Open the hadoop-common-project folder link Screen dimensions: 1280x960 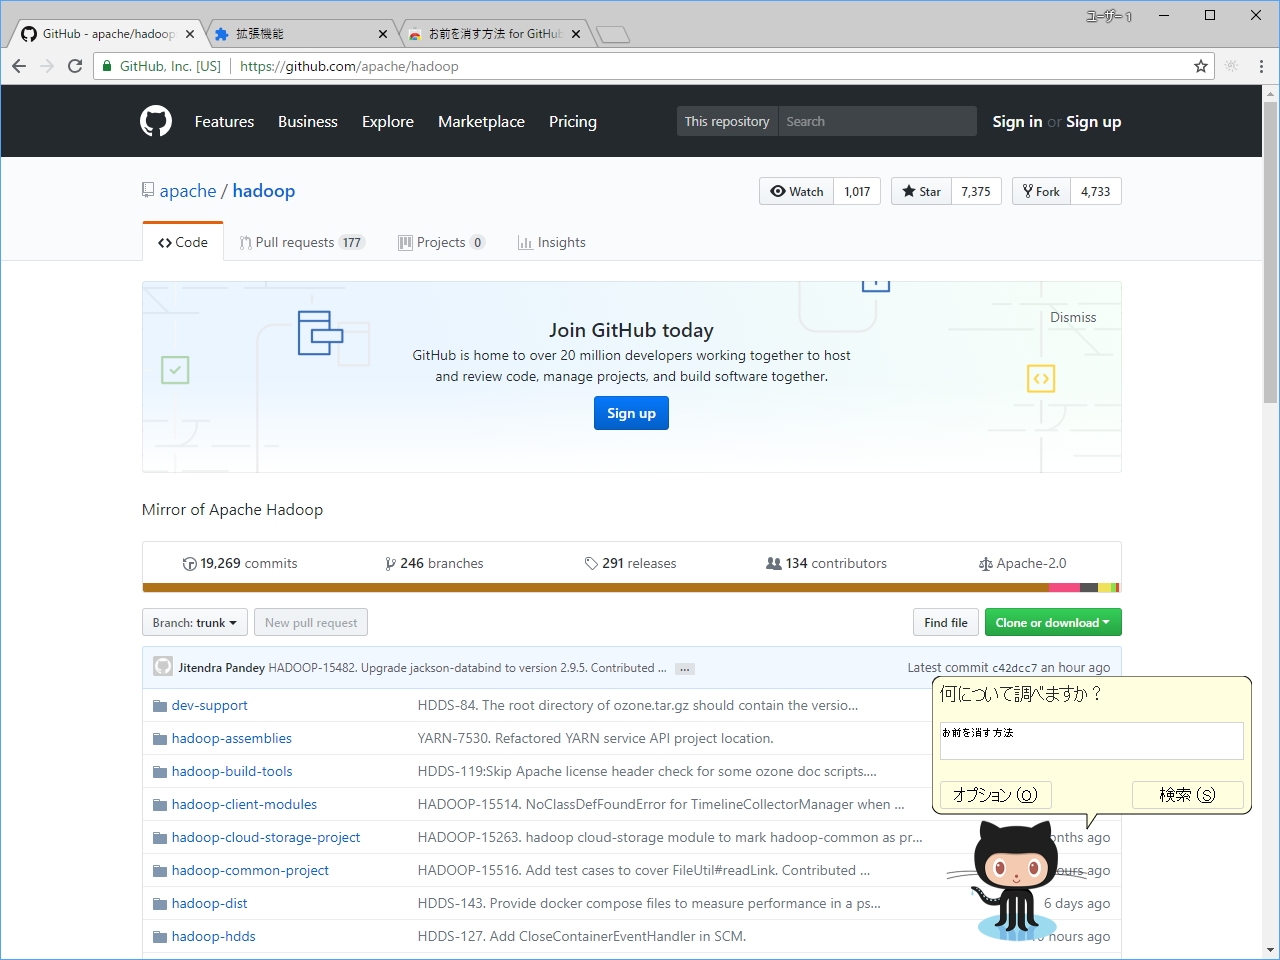250,870
